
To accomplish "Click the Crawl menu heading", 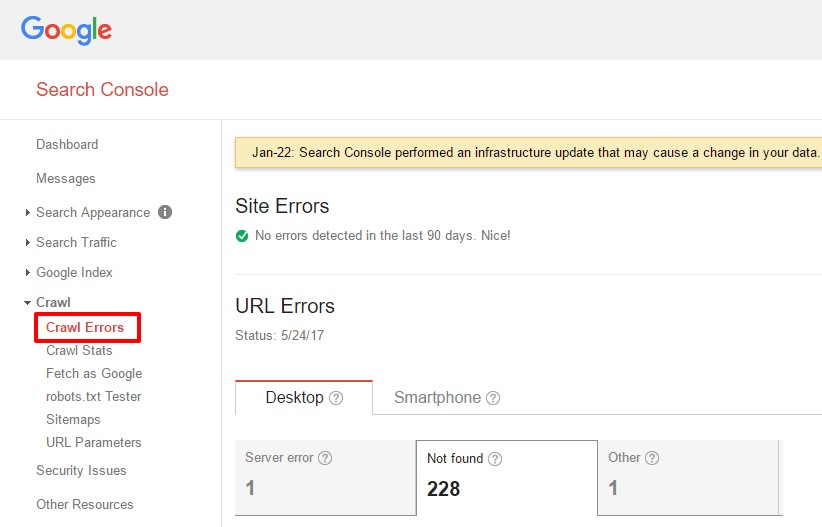I will click(x=53, y=303).
